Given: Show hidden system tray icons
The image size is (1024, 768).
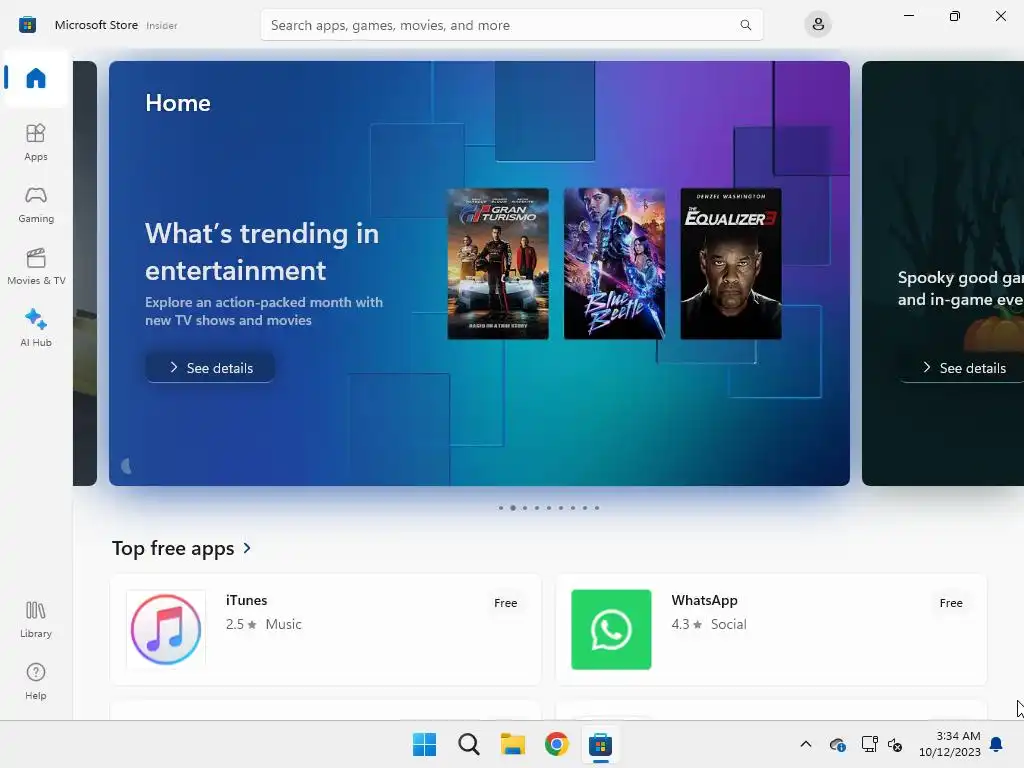Looking at the screenshot, I should [x=806, y=744].
